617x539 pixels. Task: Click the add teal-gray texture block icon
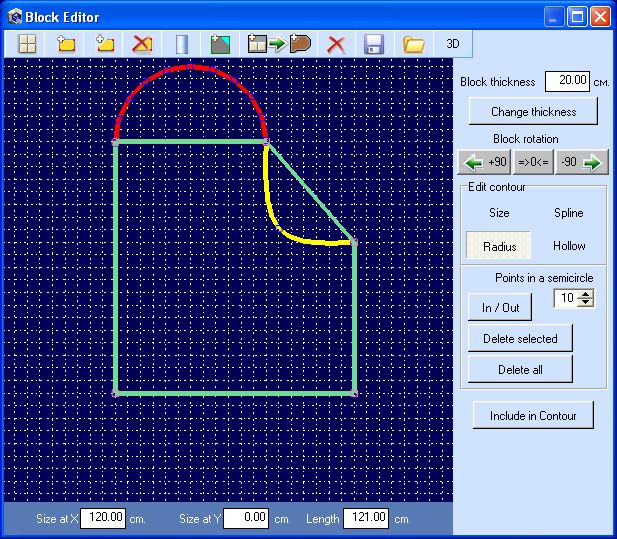(220, 44)
